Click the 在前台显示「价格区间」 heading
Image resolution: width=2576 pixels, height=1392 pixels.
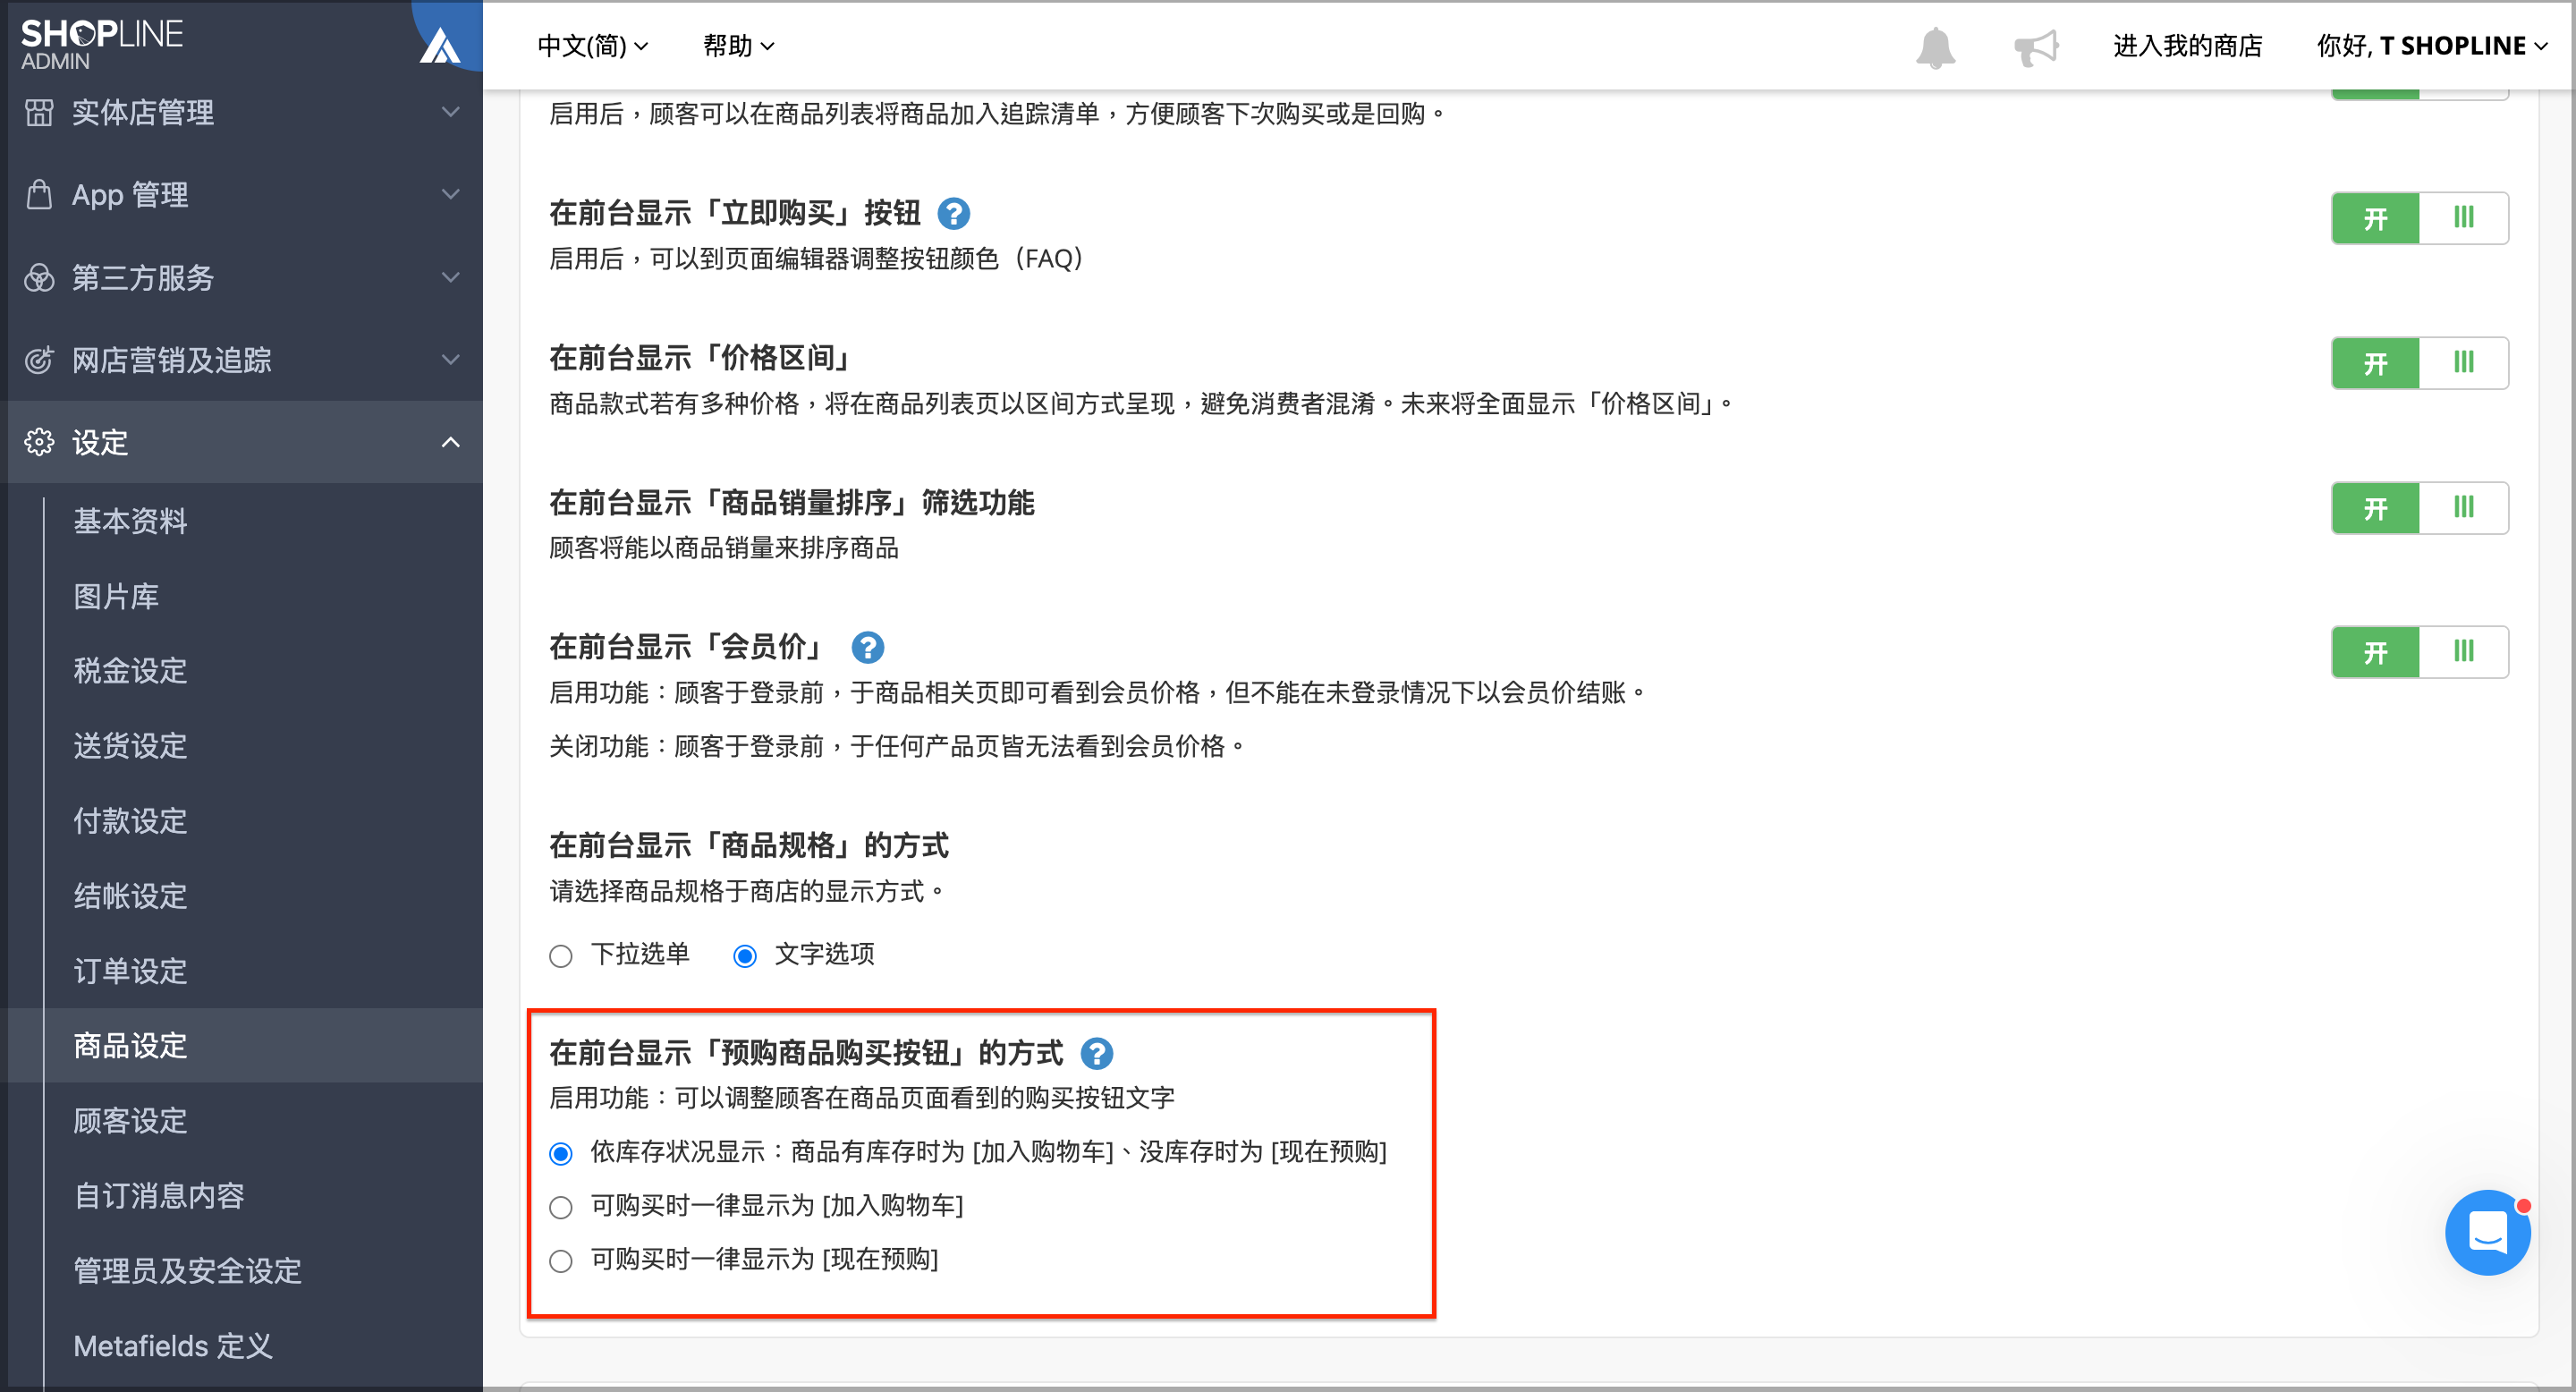pyautogui.click(x=699, y=358)
